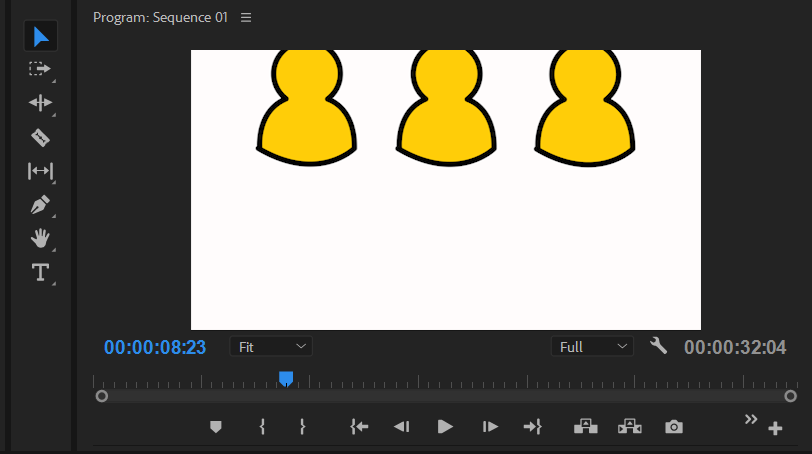Click the Export Frame camera icon
Viewport: 812px width, 454px height.
point(674,427)
